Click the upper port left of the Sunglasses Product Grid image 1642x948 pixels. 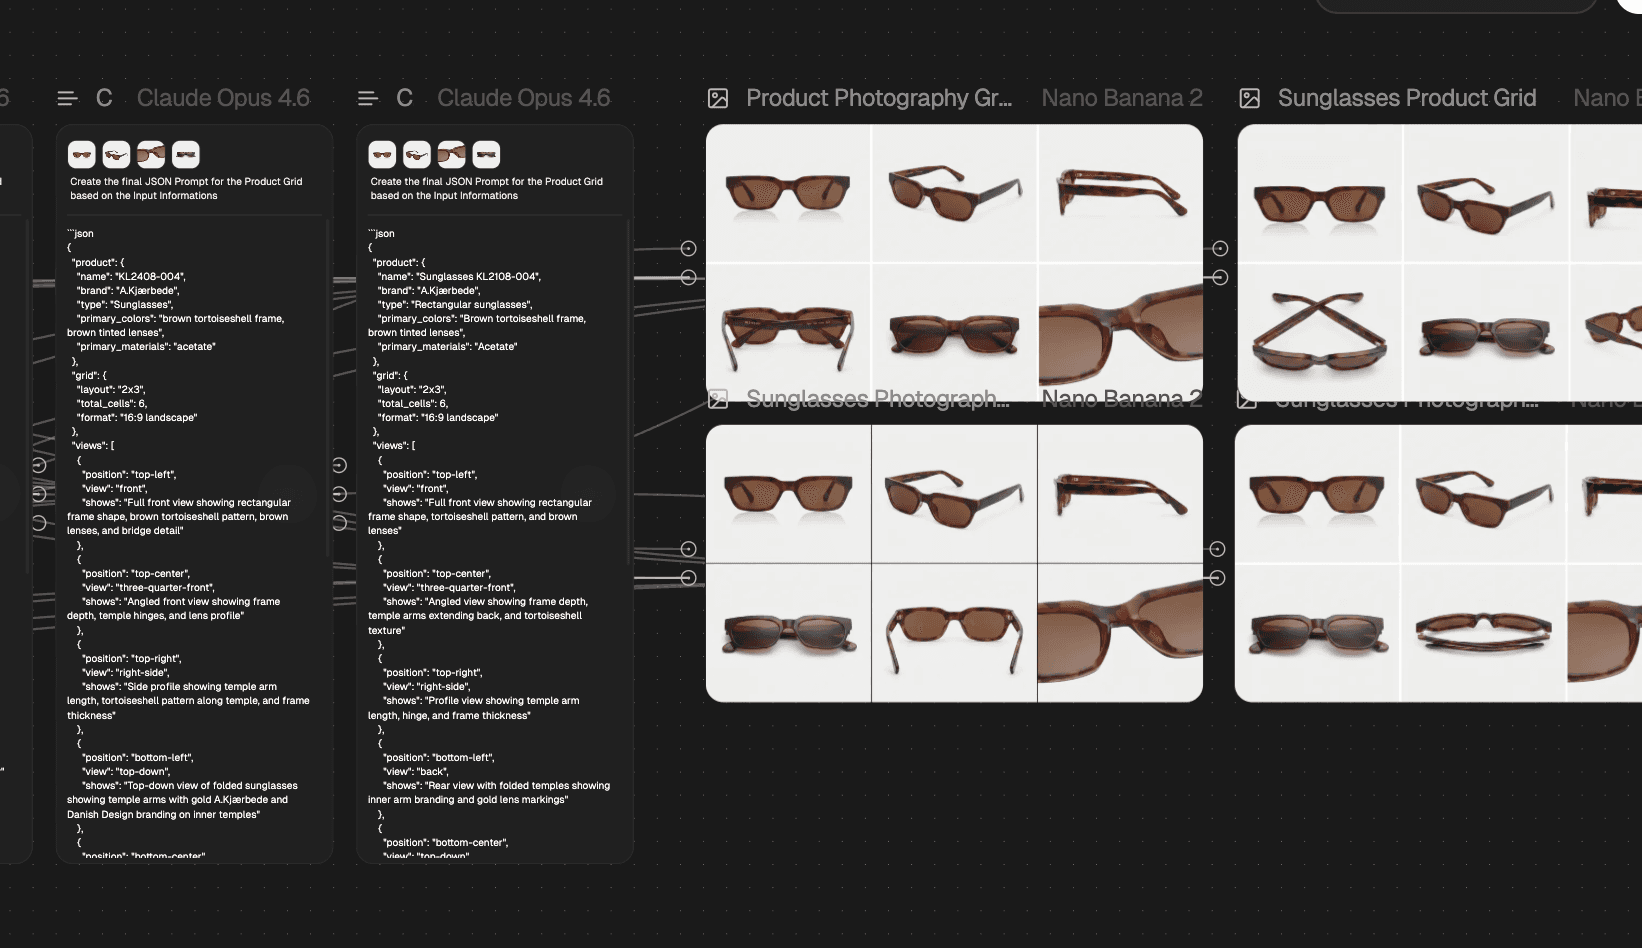coord(1220,248)
